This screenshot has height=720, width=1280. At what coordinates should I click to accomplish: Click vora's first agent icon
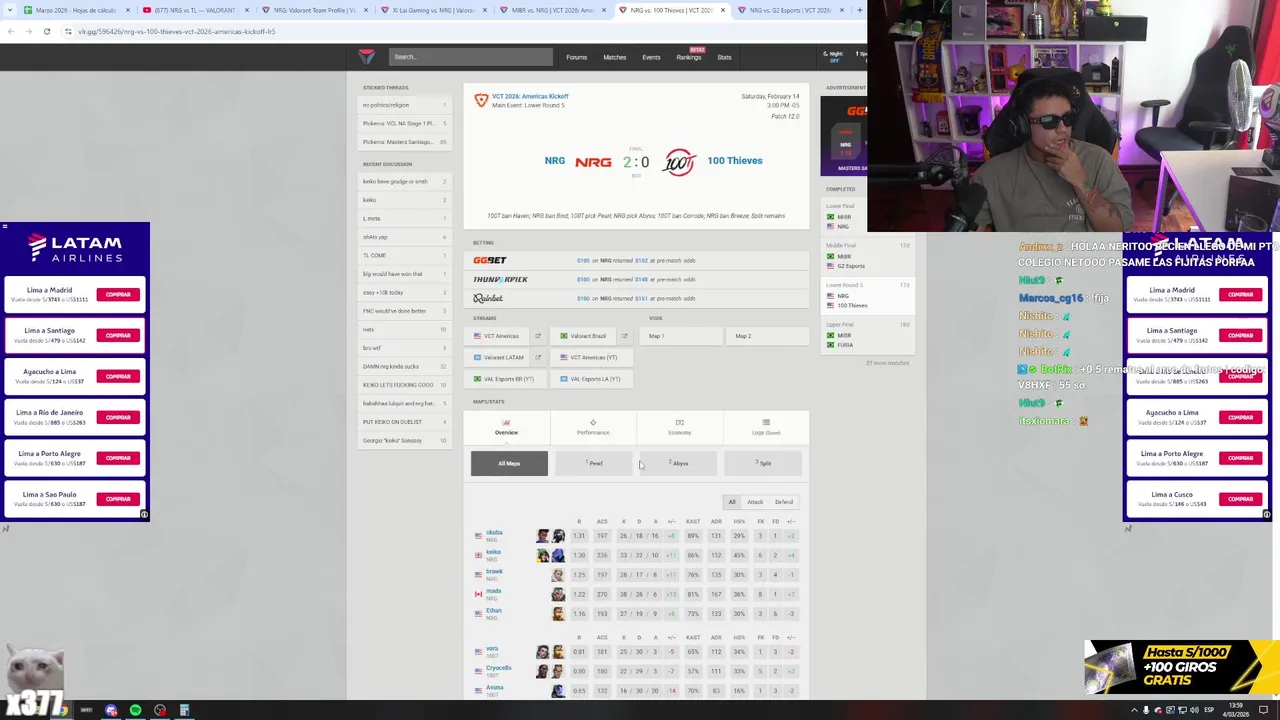(543, 652)
